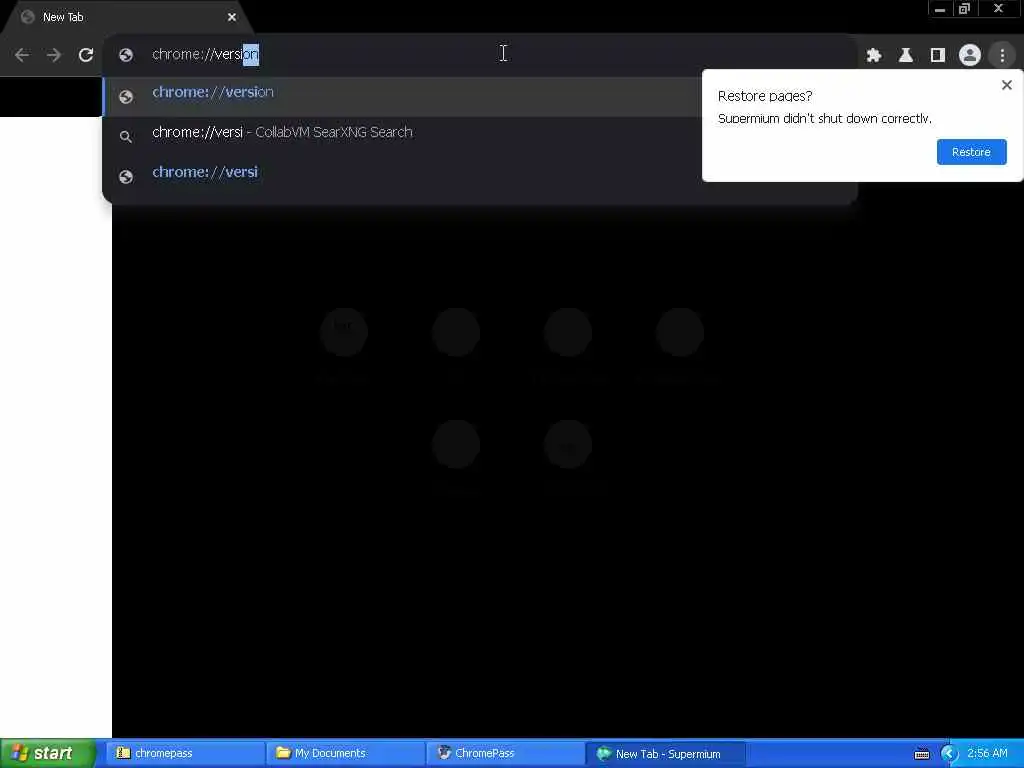This screenshot has height=768, width=1024.
Task: Click the Restore pages? heading text
Action: (765, 96)
